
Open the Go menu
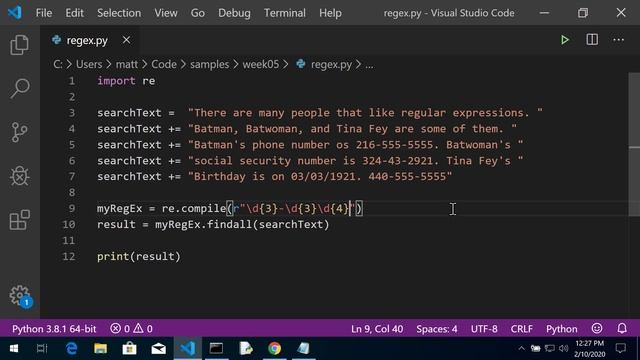pos(198,13)
